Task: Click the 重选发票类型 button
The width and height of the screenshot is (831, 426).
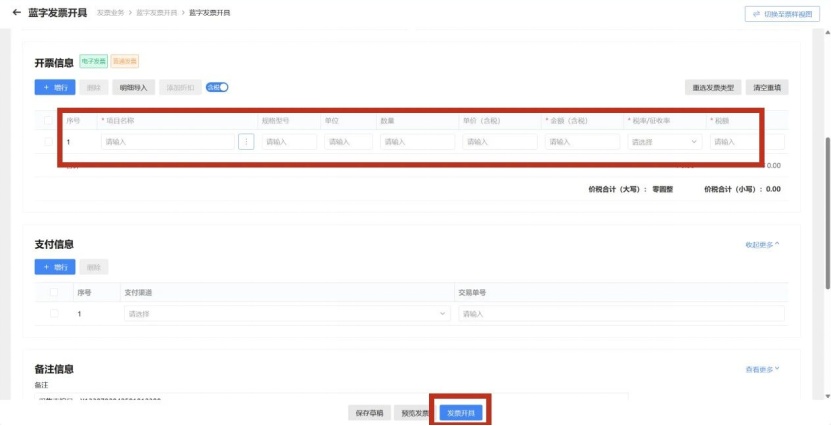Action: [713, 88]
